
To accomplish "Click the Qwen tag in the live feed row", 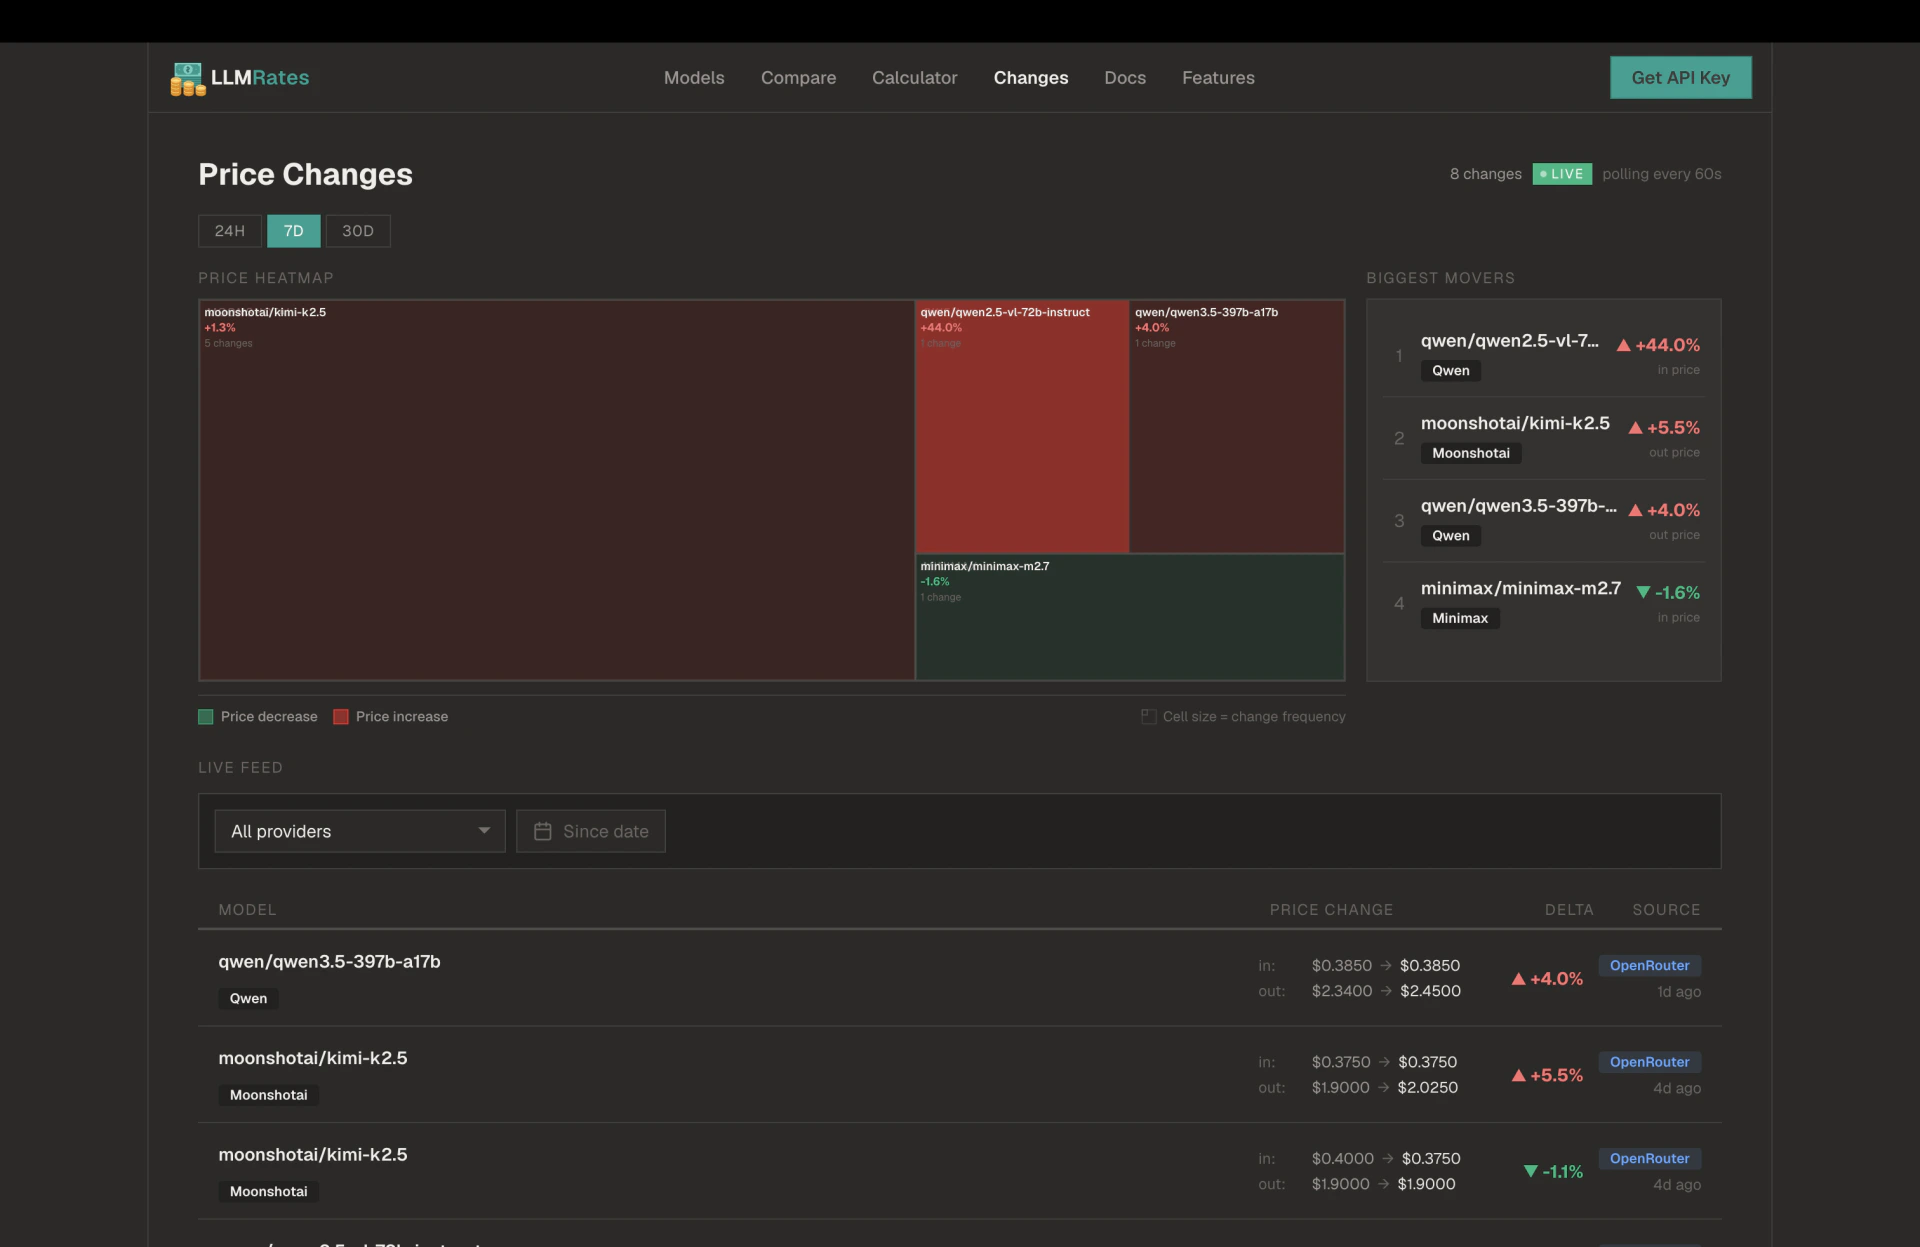I will 248,999.
